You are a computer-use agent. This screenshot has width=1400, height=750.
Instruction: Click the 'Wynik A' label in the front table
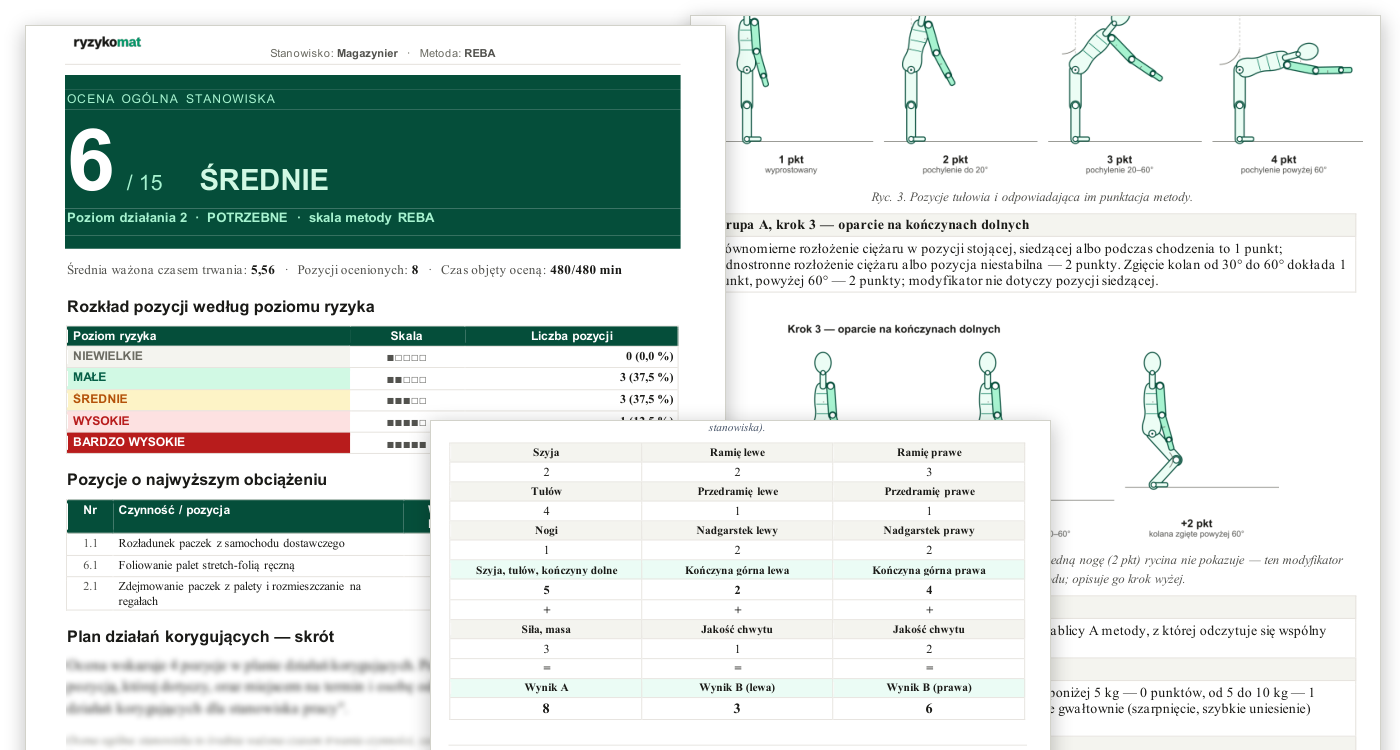tap(546, 688)
